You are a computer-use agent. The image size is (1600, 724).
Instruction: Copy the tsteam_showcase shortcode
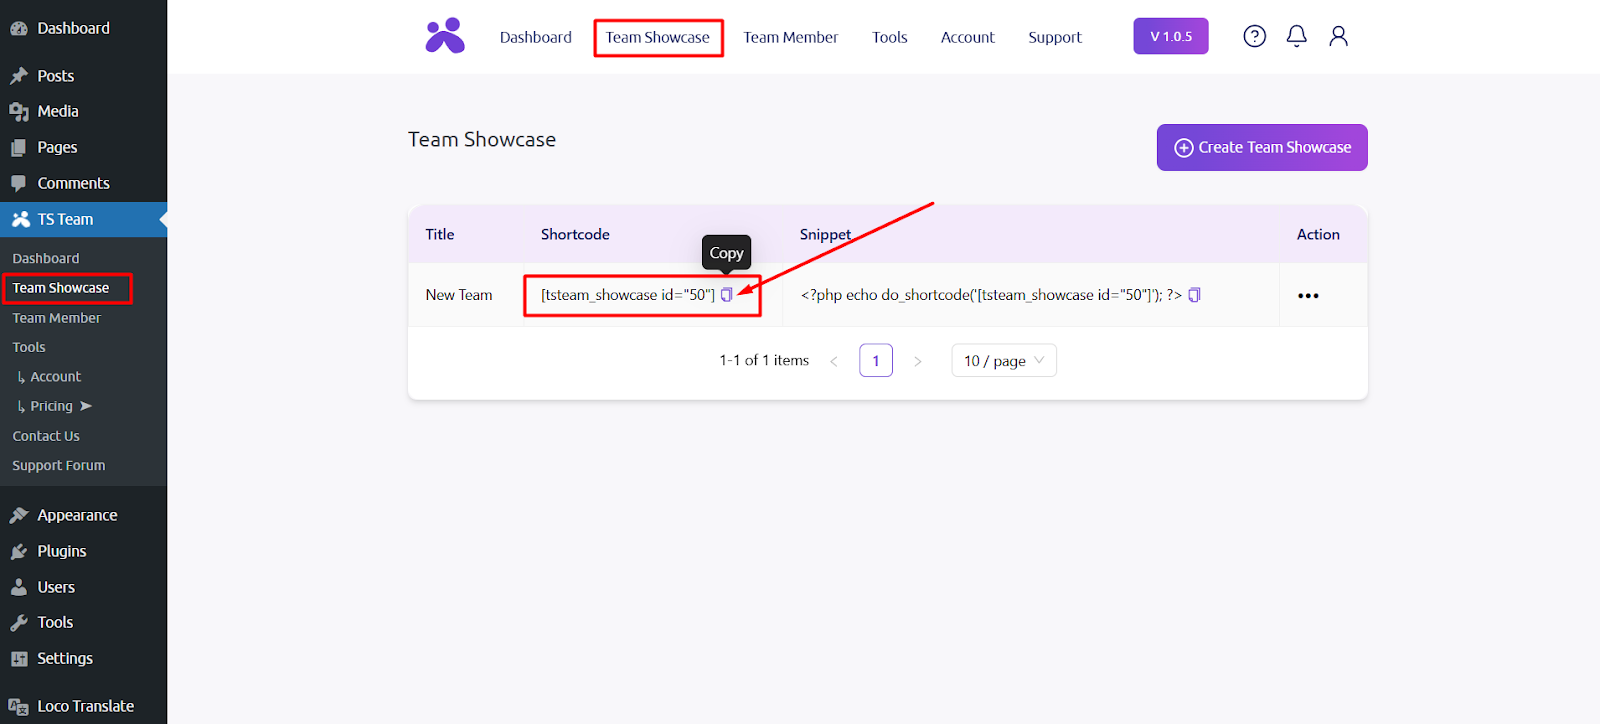[x=727, y=295]
